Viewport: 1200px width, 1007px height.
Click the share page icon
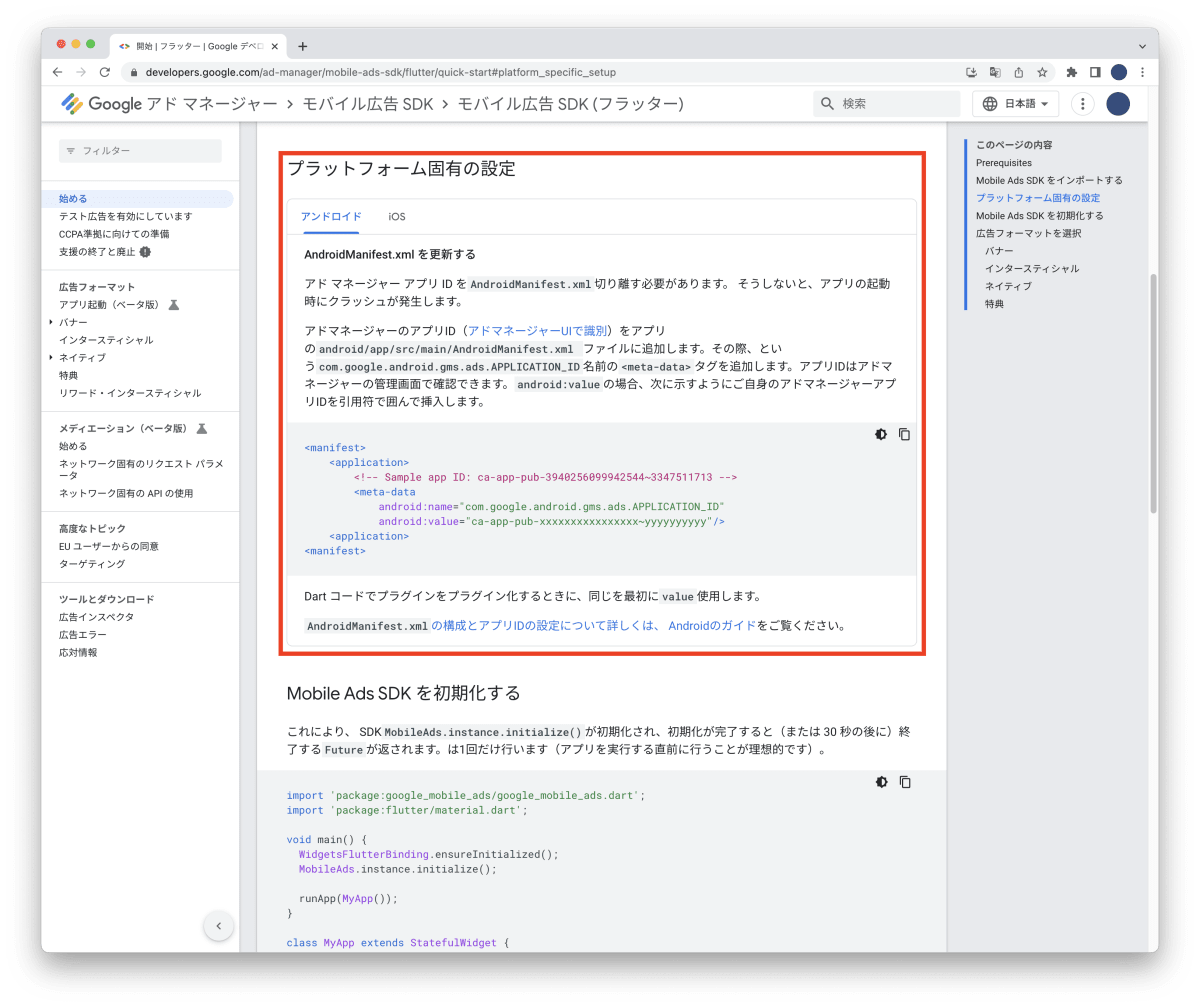1019,72
